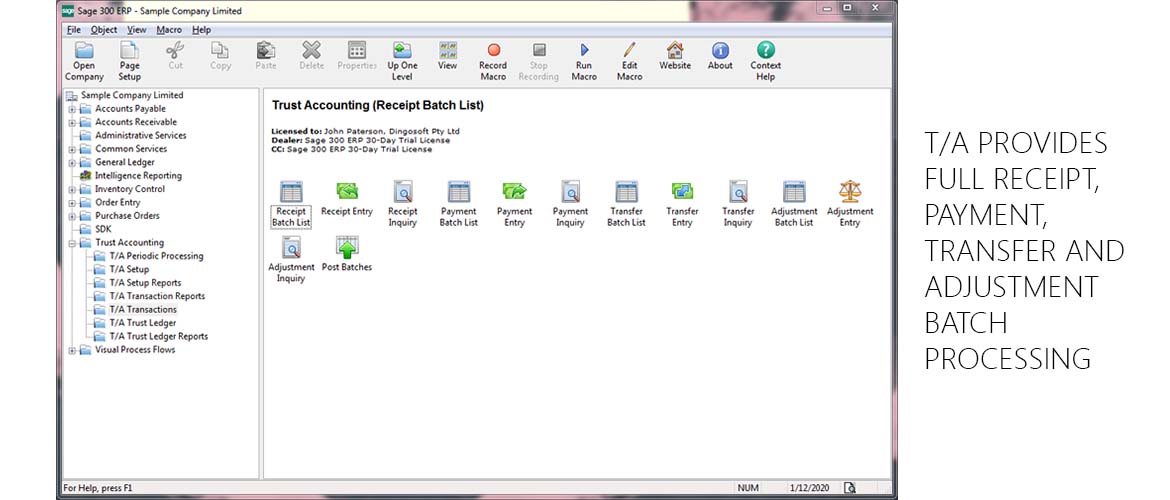Select T/A Setup folder

pos(129,269)
